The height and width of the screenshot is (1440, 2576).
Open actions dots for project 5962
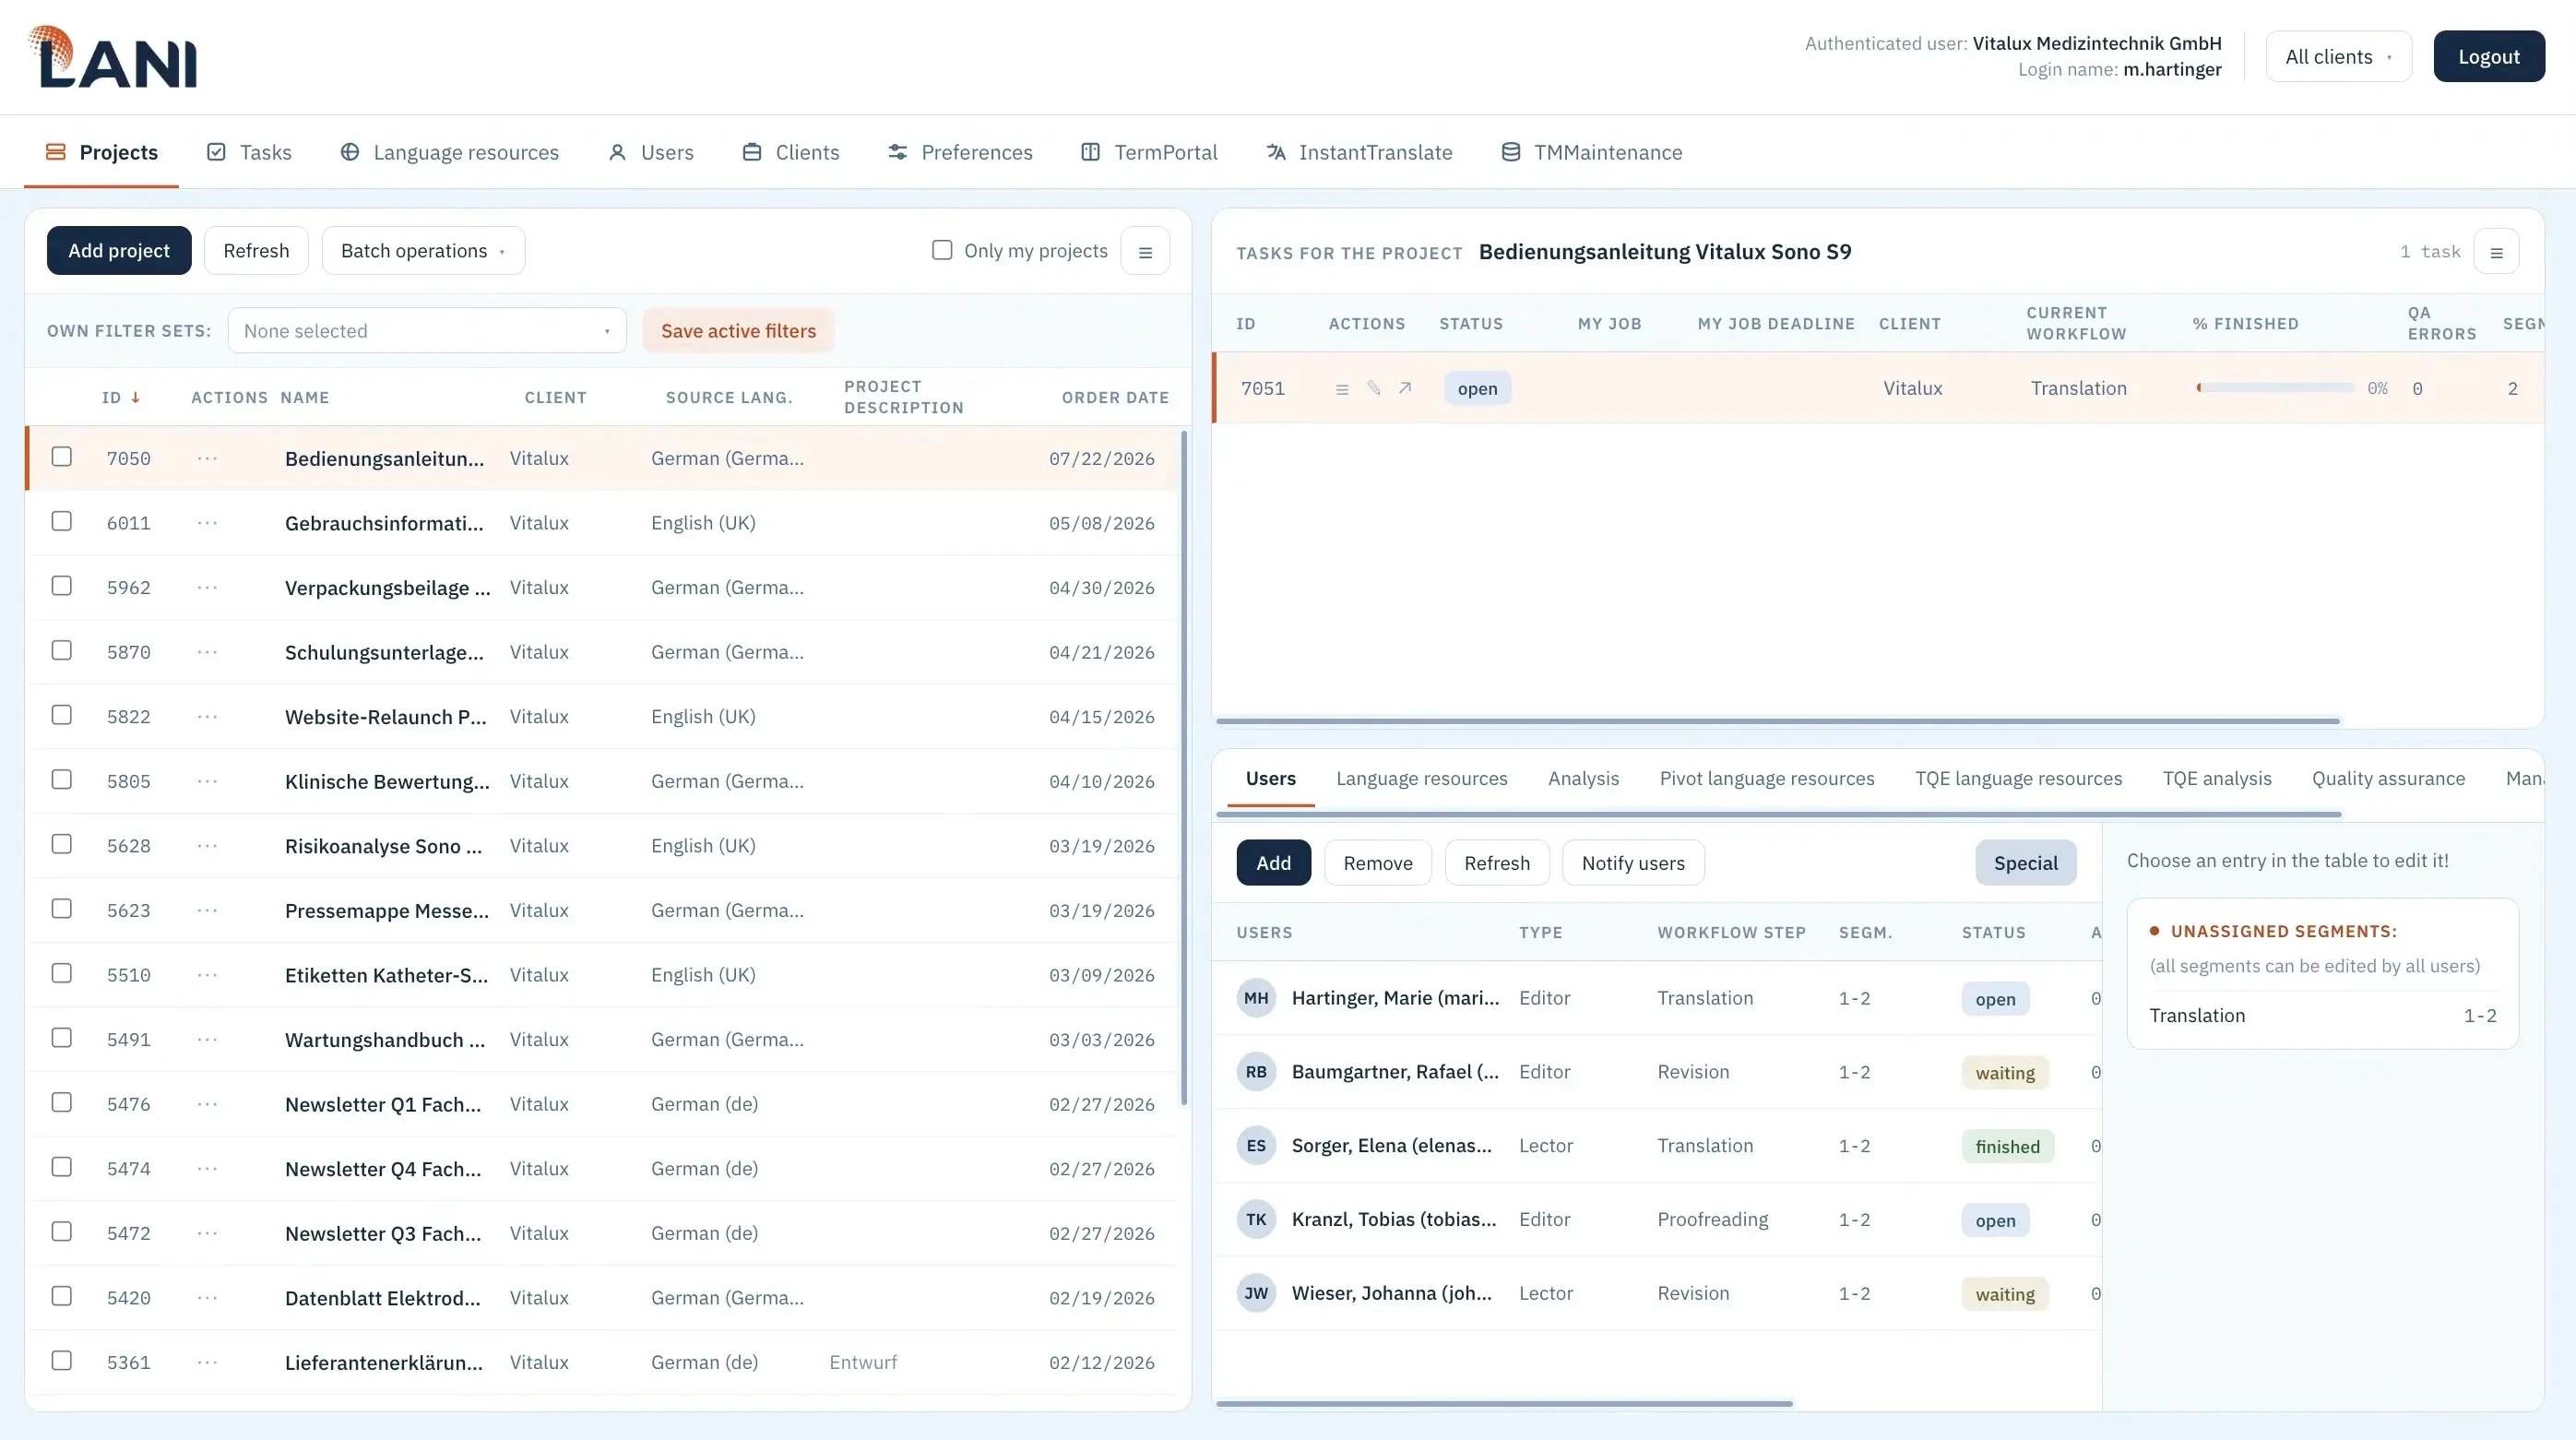[x=207, y=588]
